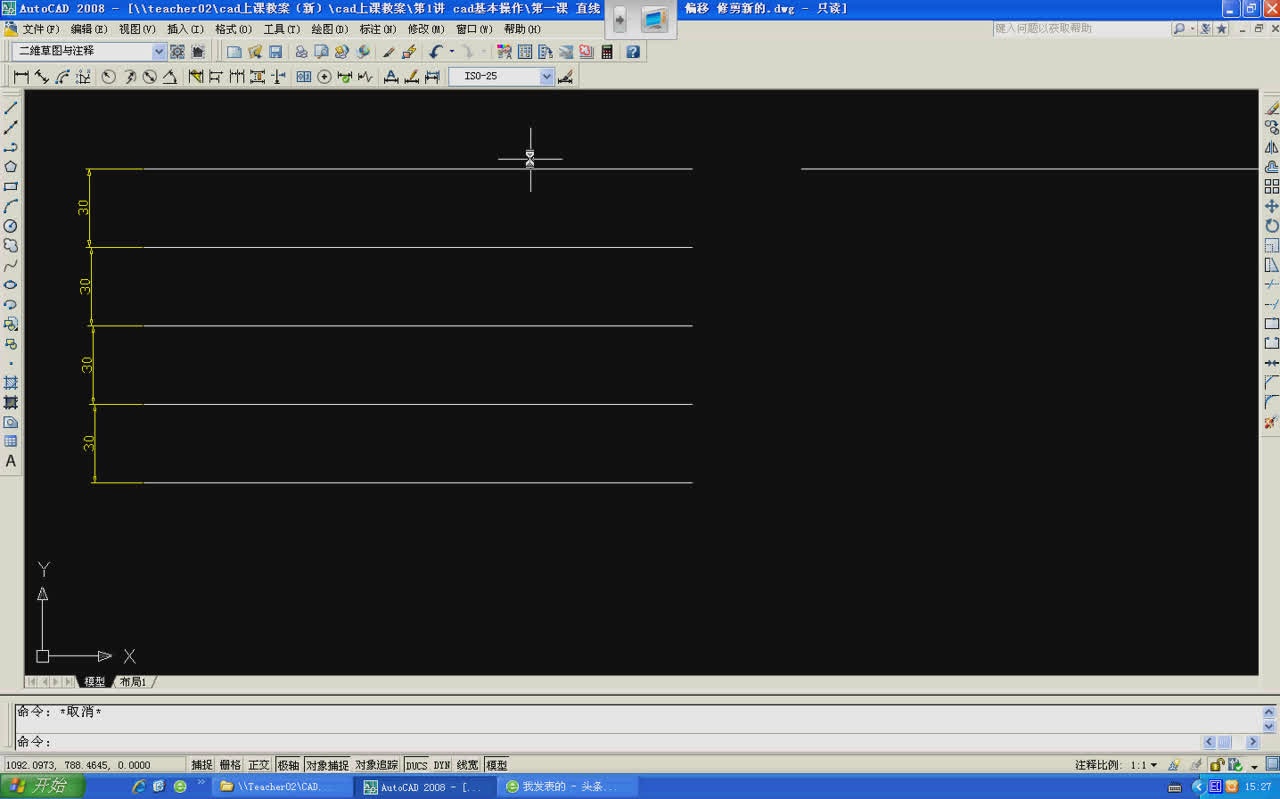Switch to \\Teacher02\CAD taskbar window
The width and height of the screenshot is (1280, 799).
[282, 787]
